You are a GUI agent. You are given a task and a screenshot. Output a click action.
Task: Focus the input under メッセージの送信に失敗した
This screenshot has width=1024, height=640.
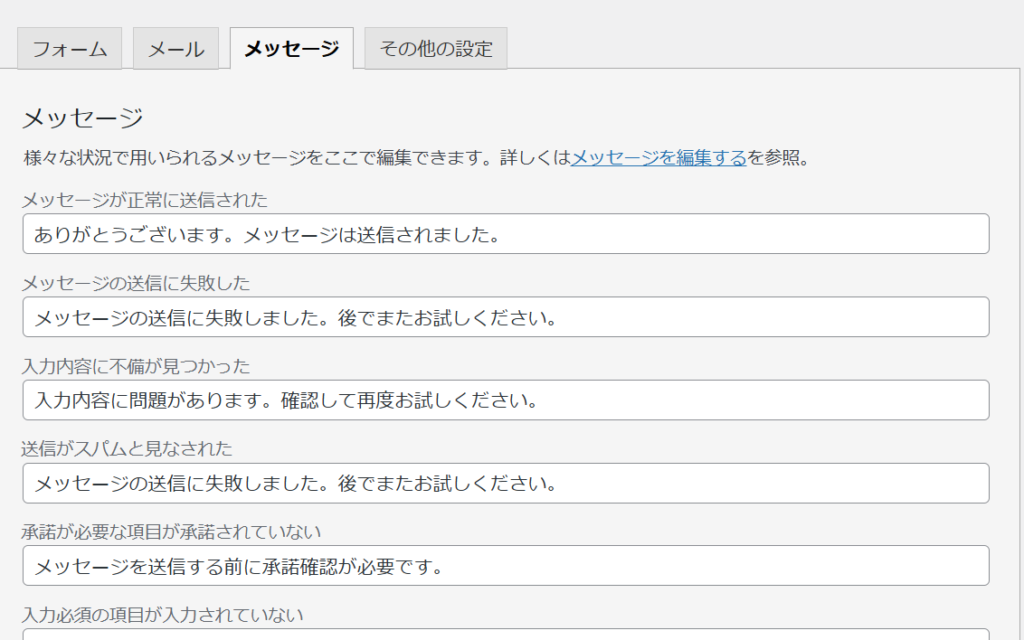tap(505, 317)
